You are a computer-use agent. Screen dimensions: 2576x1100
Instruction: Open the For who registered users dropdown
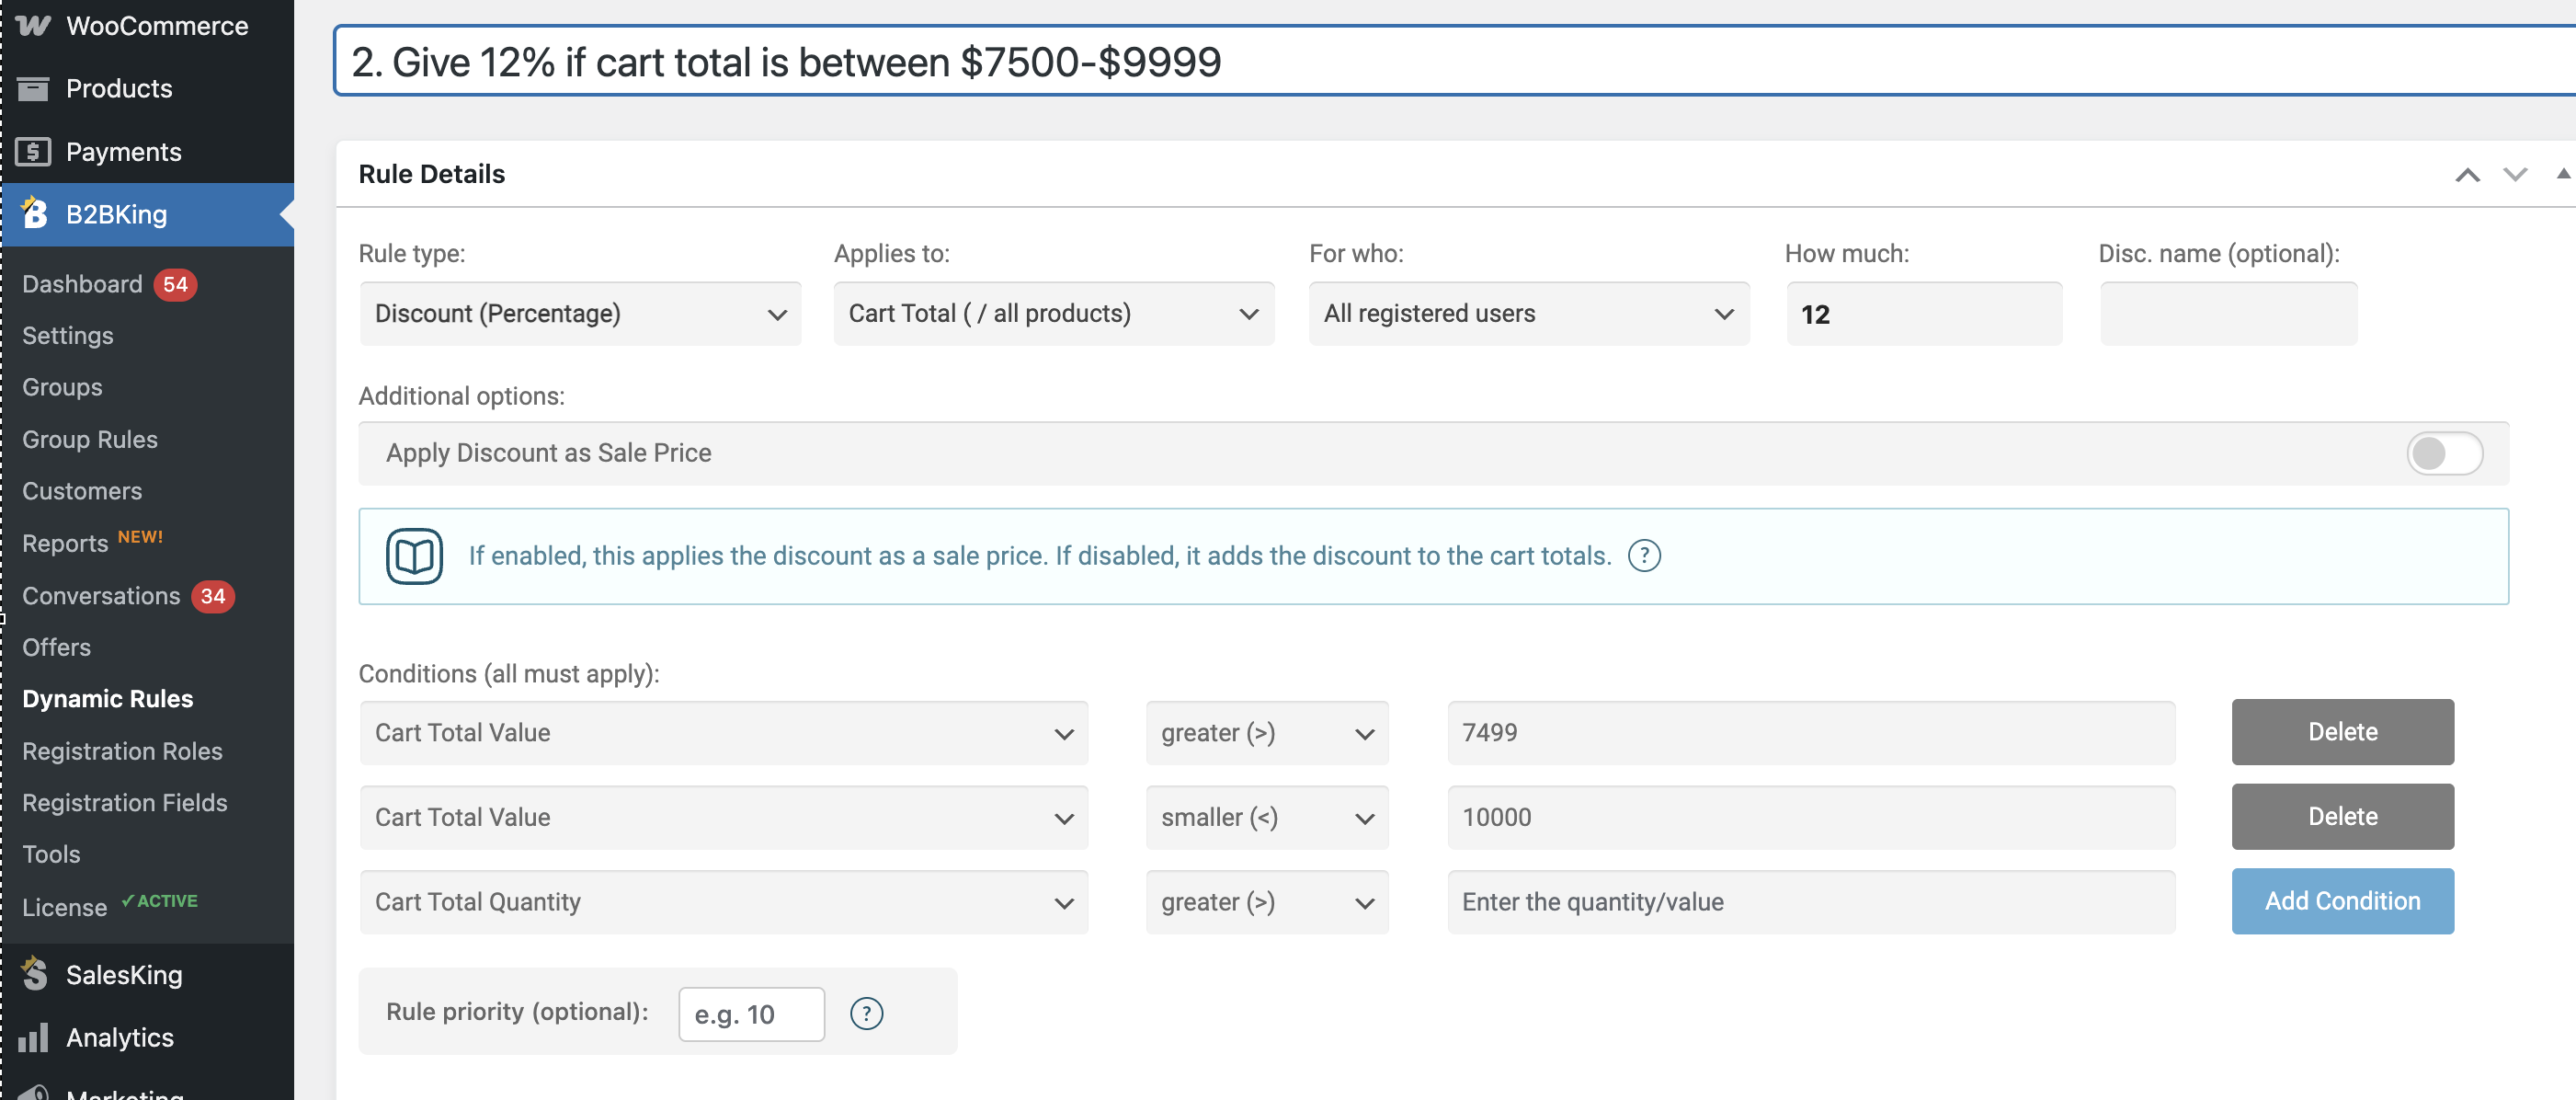[1529, 314]
